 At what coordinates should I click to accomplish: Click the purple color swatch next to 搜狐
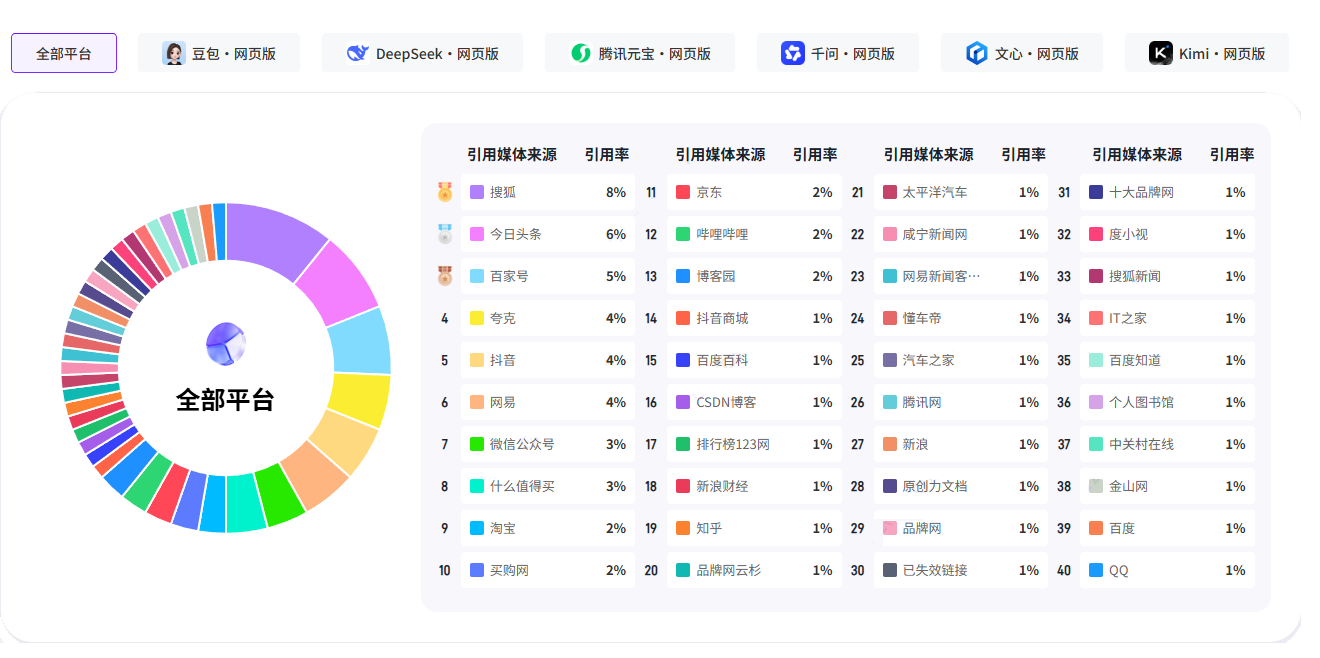click(x=477, y=192)
